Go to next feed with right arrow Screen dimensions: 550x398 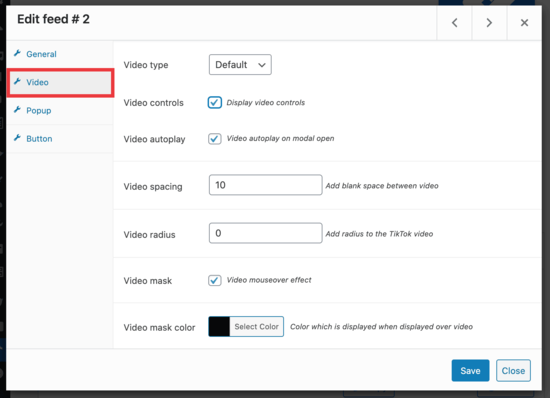[489, 23]
